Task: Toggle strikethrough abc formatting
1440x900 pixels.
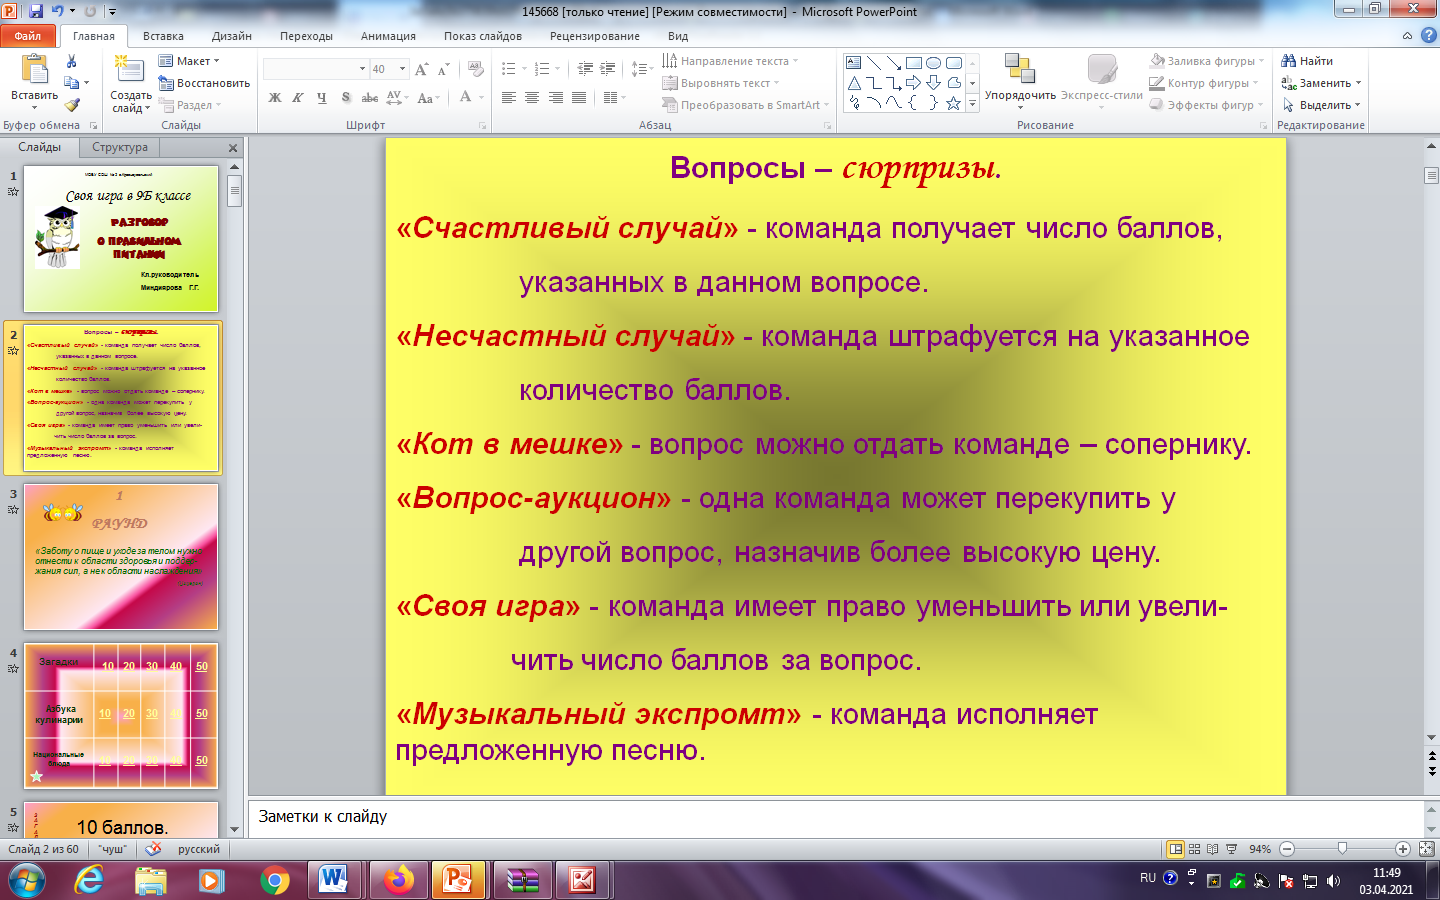Action: [x=370, y=98]
